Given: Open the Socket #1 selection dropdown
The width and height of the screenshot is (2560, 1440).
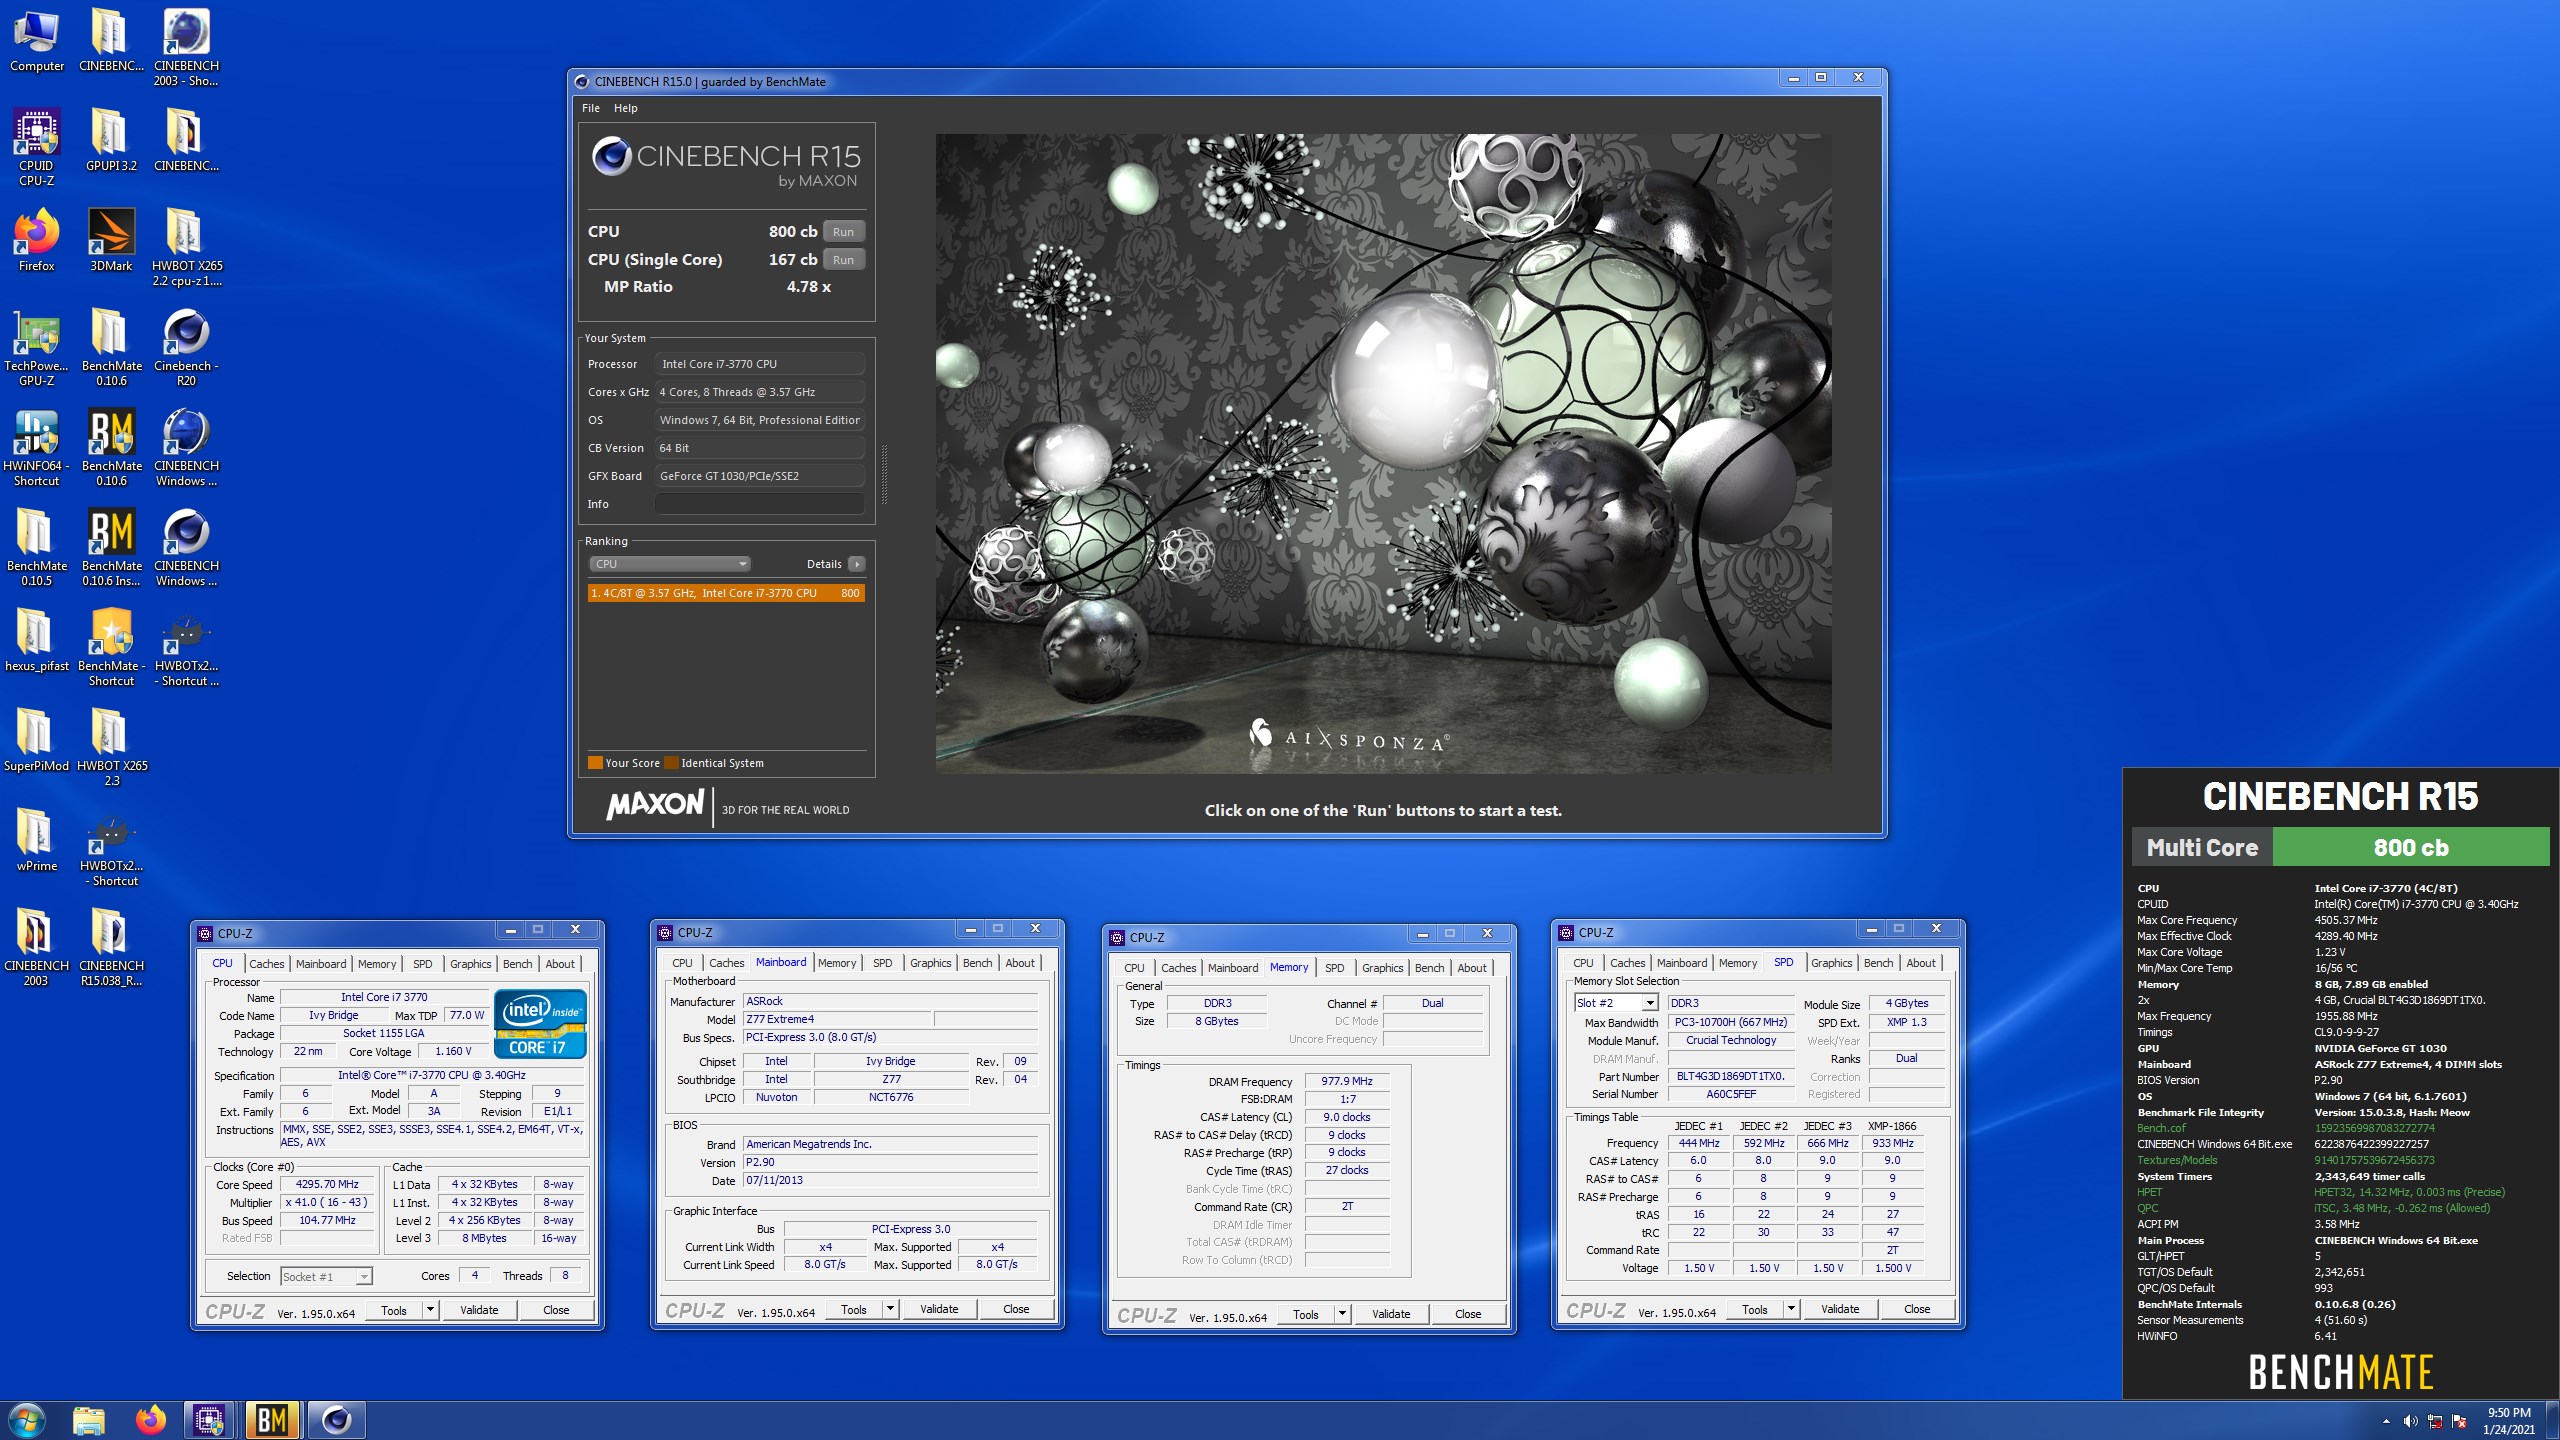Looking at the screenshot, I should (x=326, y=1276).
